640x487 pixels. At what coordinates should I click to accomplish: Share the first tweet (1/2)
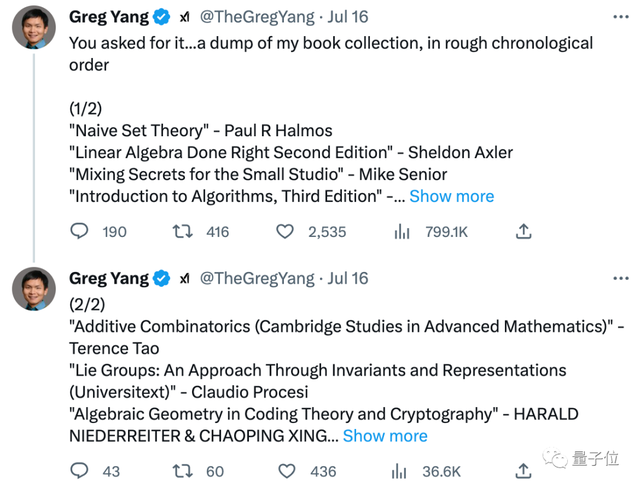523,232
